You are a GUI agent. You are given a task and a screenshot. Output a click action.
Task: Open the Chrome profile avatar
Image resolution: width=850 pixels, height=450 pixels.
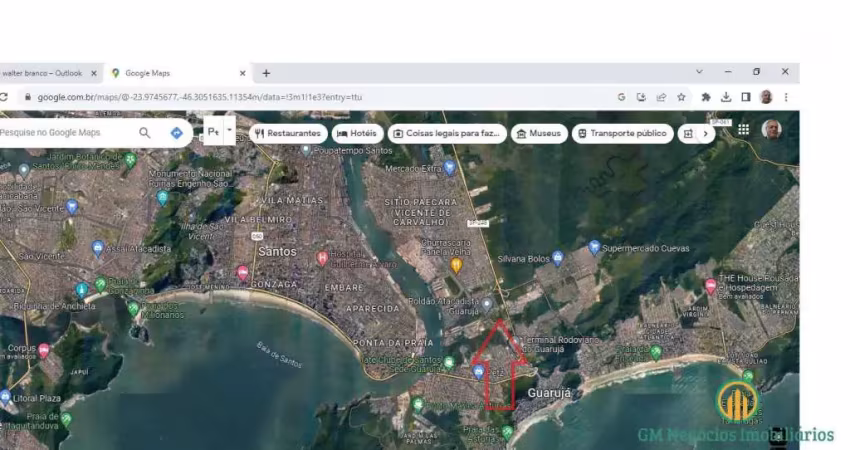pos(766,97)
